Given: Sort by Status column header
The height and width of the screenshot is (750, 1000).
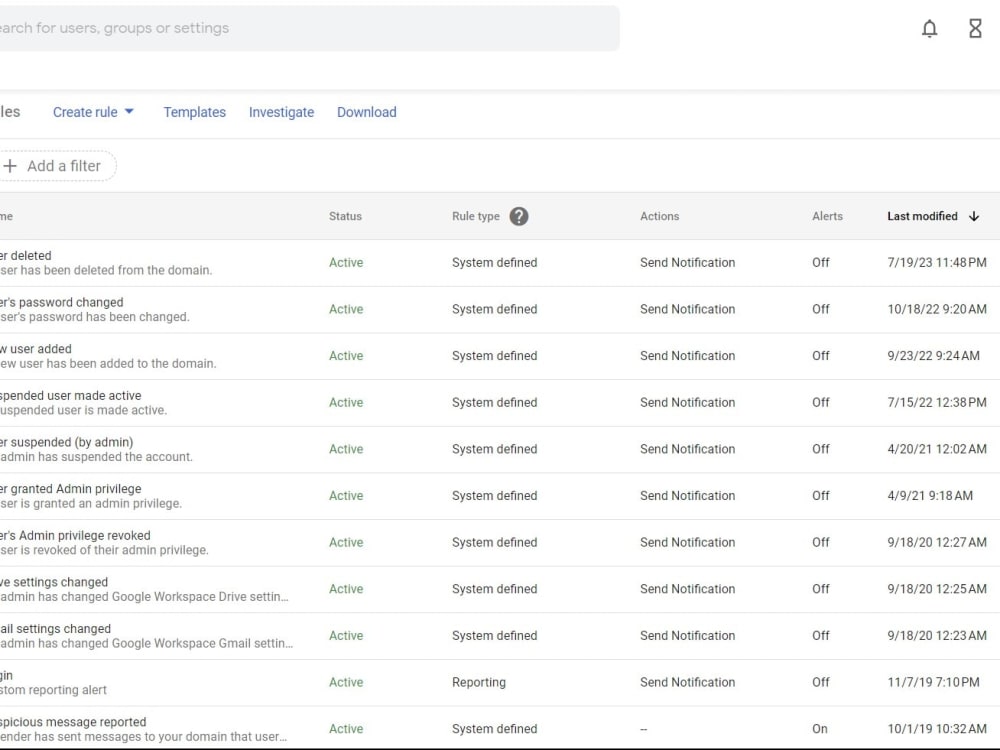Looking at the screenshot, I should tap(345, 216).
